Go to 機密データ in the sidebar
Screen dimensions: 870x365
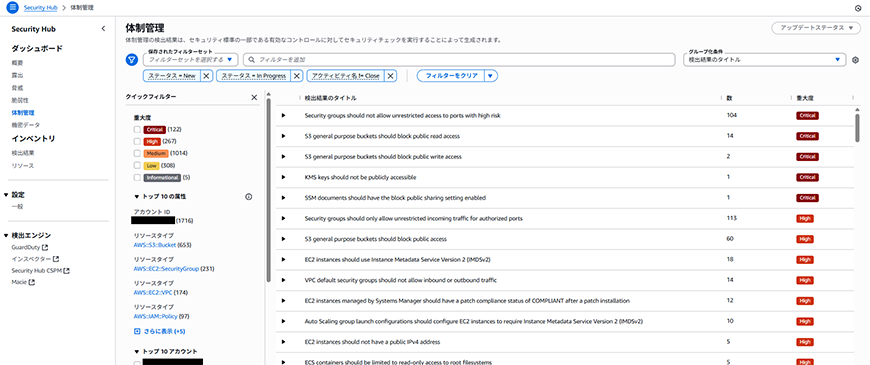pos(26,125)
